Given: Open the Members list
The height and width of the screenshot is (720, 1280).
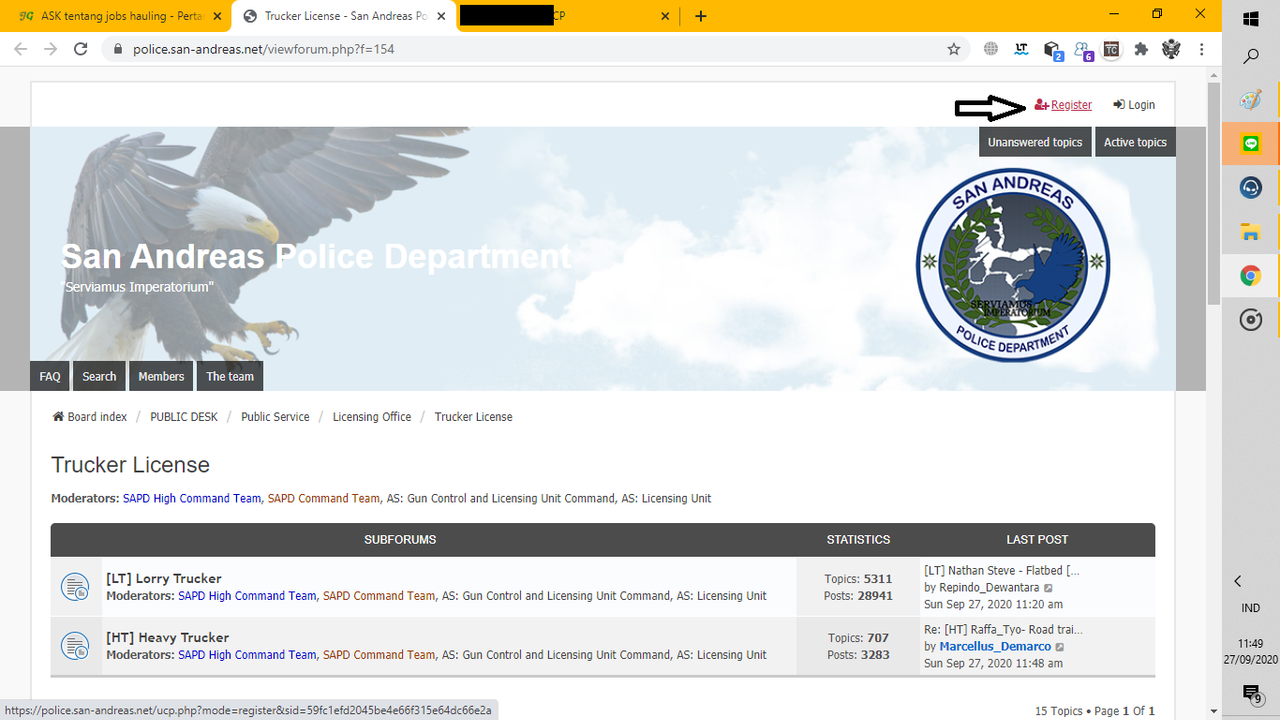Looking at the screenshot, I should pyautogui.click(x=161, y=376).
